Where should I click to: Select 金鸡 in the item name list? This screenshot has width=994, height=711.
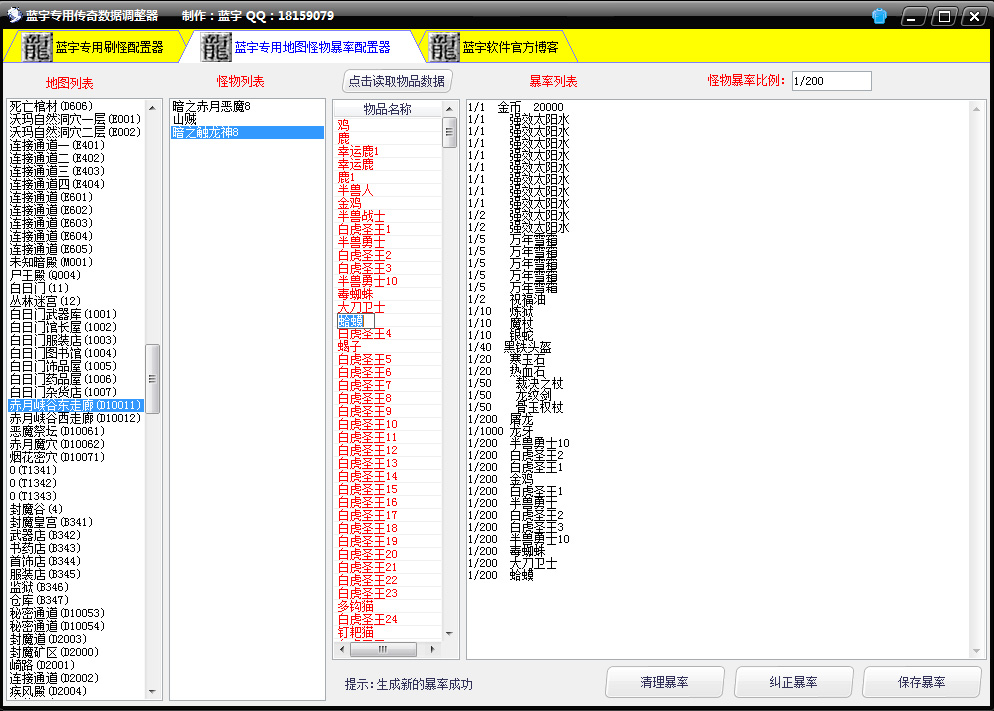(350, 203)
